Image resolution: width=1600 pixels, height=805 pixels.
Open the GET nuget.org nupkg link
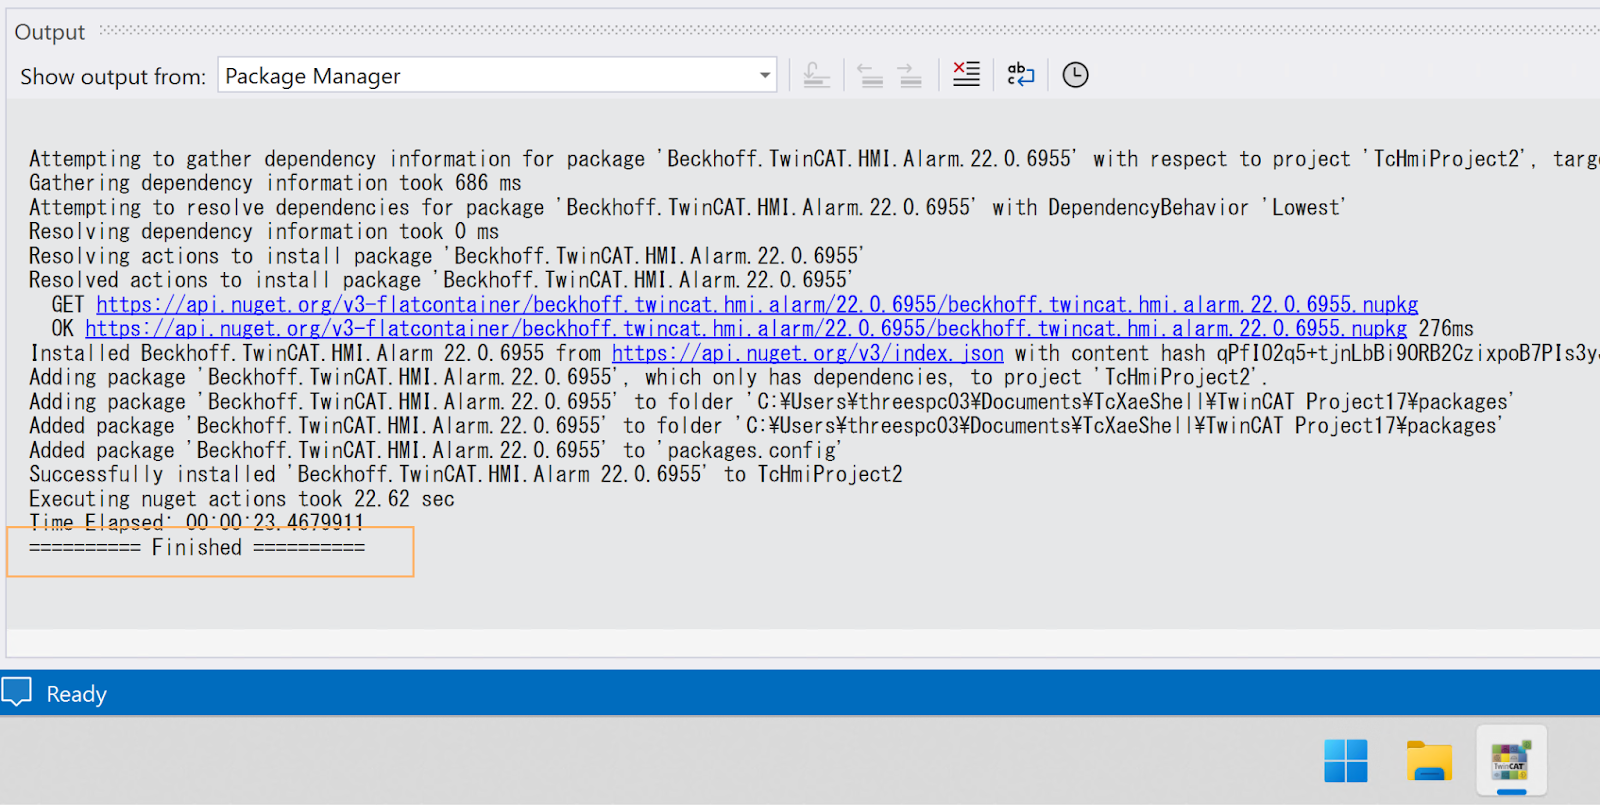click(757, 304)
